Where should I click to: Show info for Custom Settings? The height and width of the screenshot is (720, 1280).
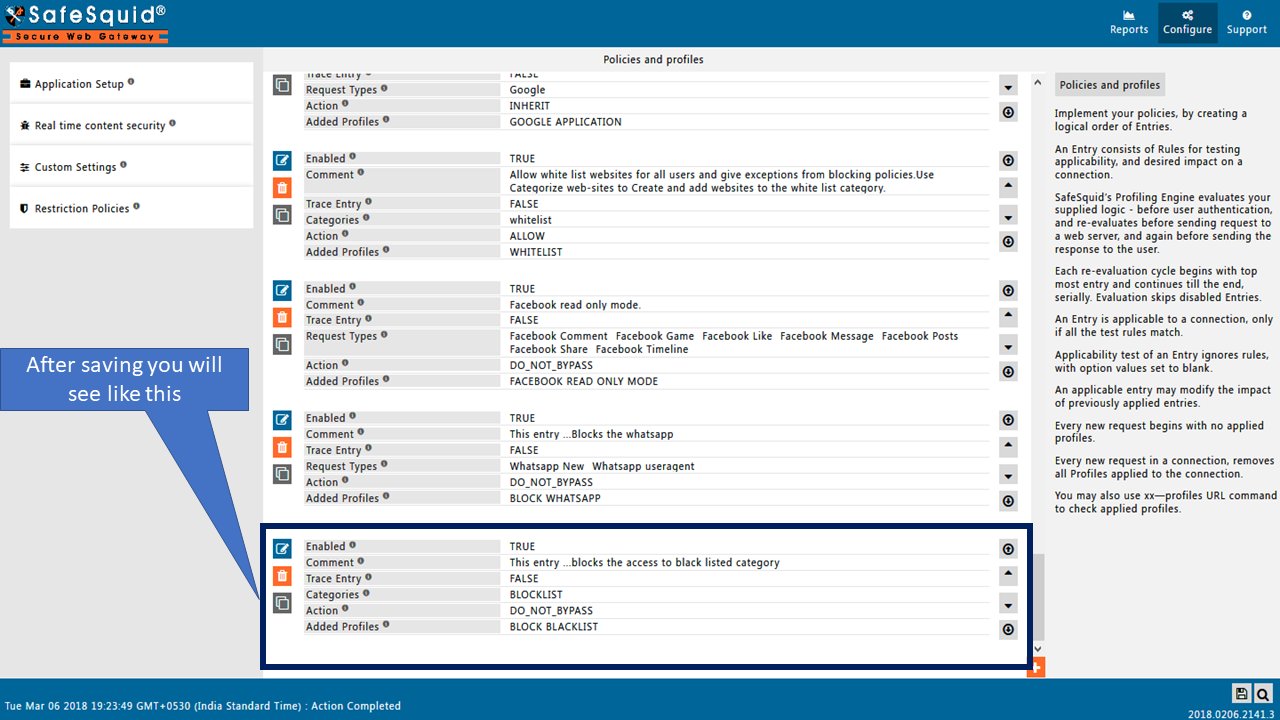[x=123, y=165]
